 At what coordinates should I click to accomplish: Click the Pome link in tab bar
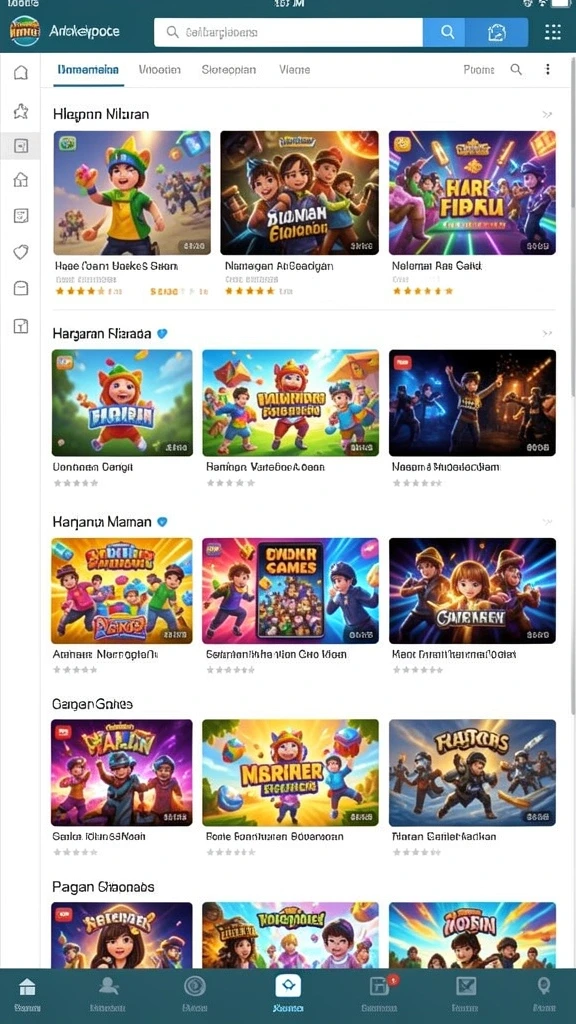479,69
